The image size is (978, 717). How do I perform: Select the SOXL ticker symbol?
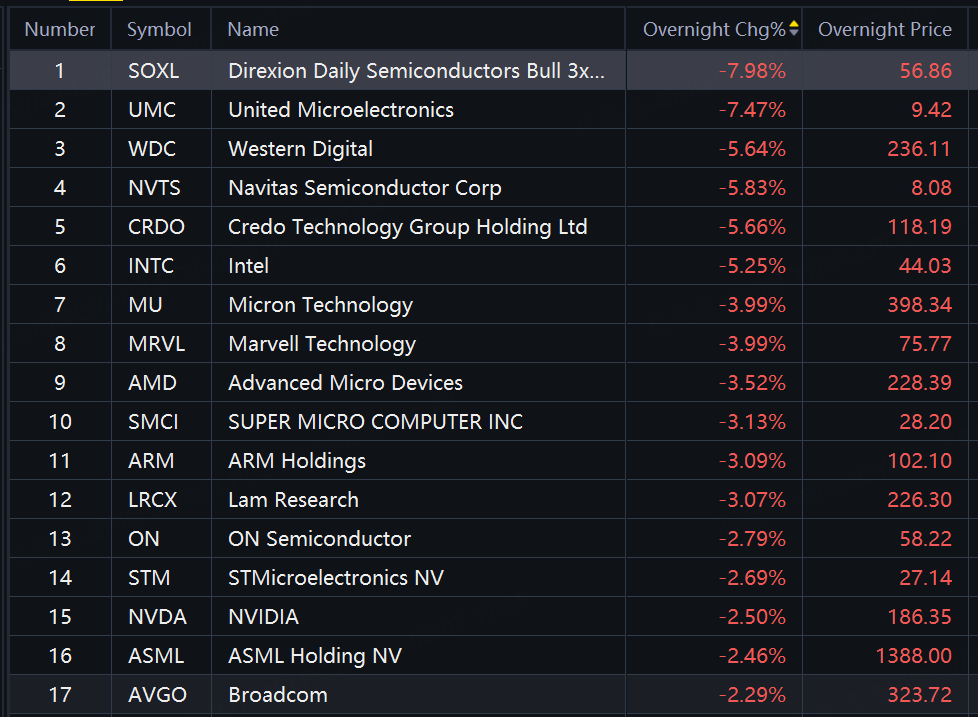click(153, 71)
